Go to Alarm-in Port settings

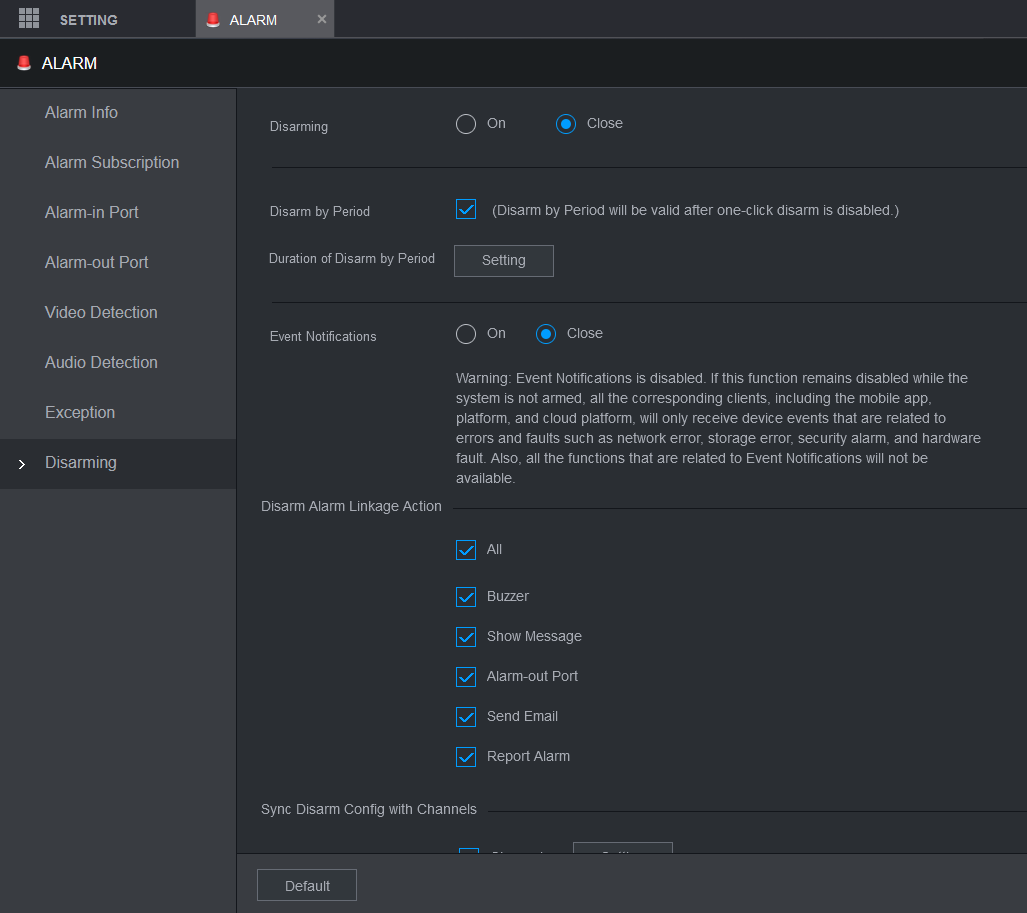[92, 213]
